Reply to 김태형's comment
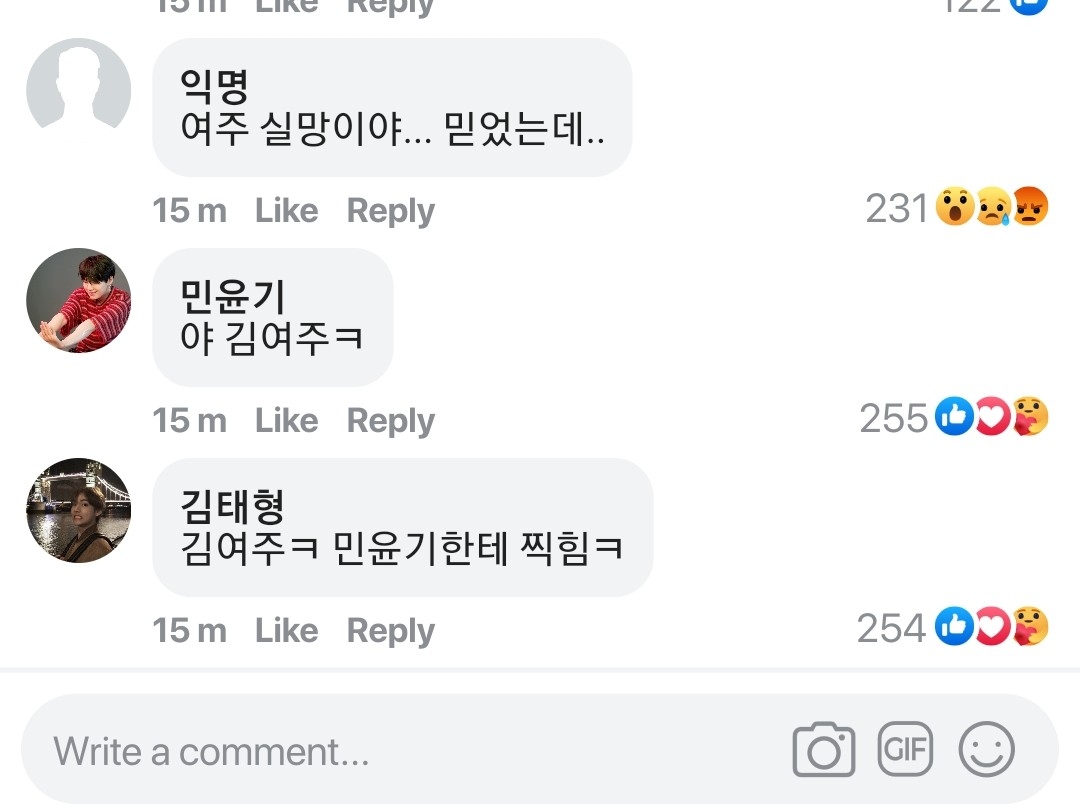Image resolution: width=1080 pixels, height=810 pixels. 390,631
